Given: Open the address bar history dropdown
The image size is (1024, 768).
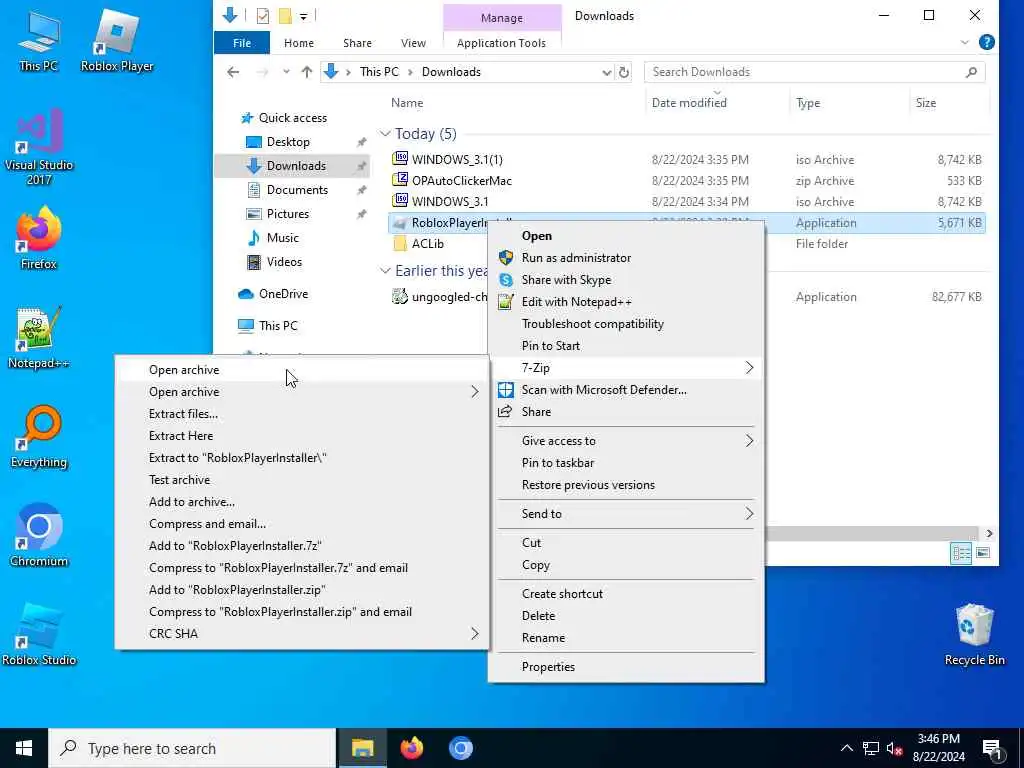Looking at the screenshot, I should 607,72.
